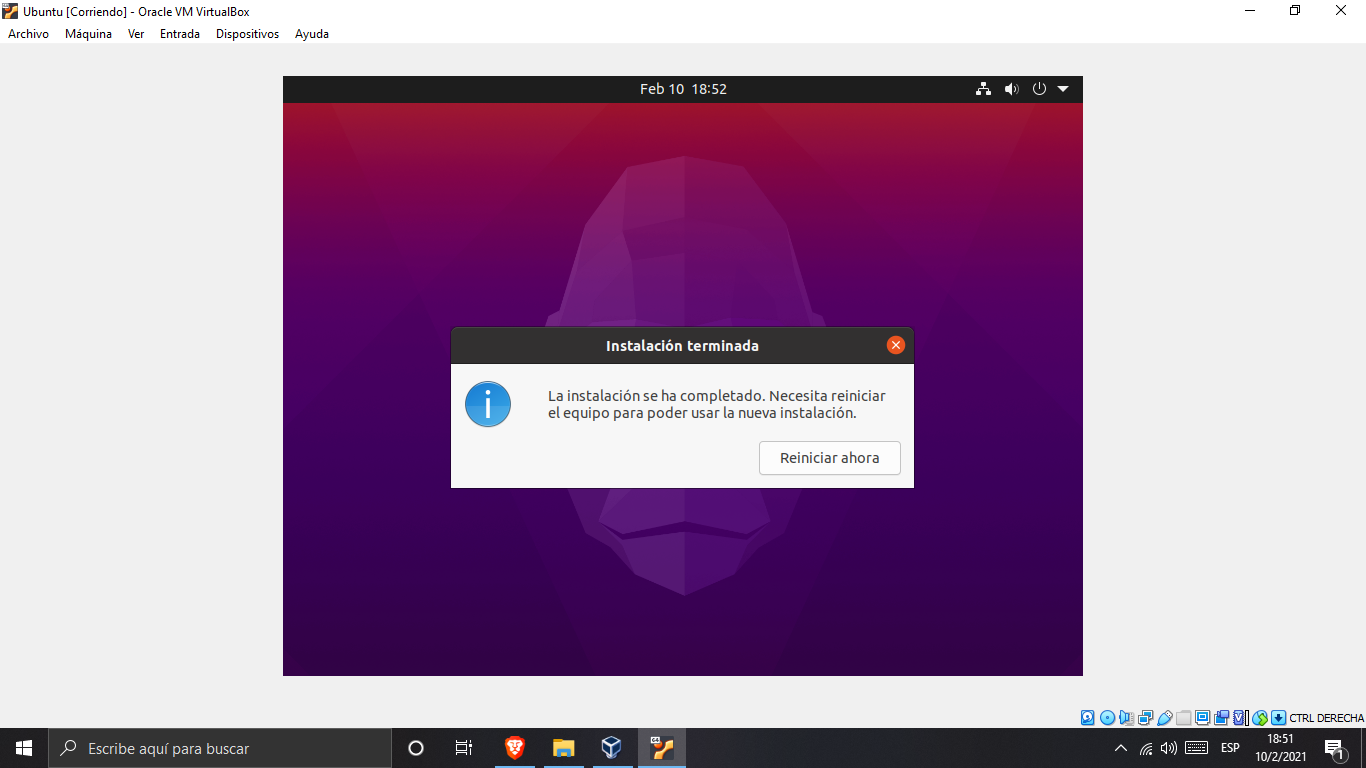Screen dimensions: 1366x768
Task: Launch Brave browser from taskbar
Action: click(x=515, y=748)
